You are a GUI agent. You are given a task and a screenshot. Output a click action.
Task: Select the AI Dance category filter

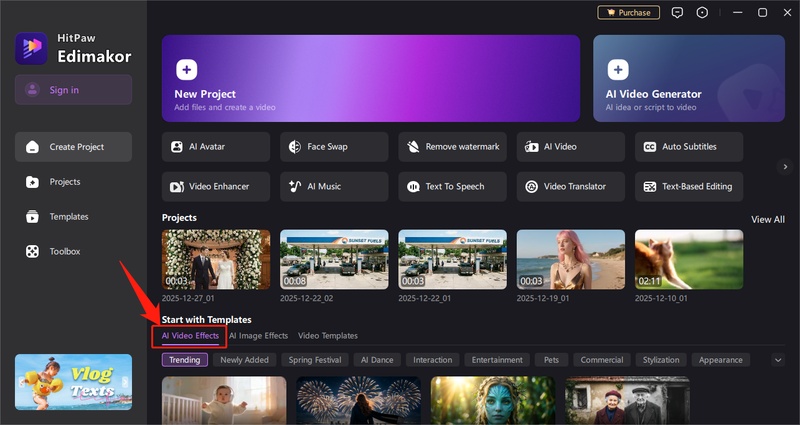pyautogui.click(x=377, y=360)
